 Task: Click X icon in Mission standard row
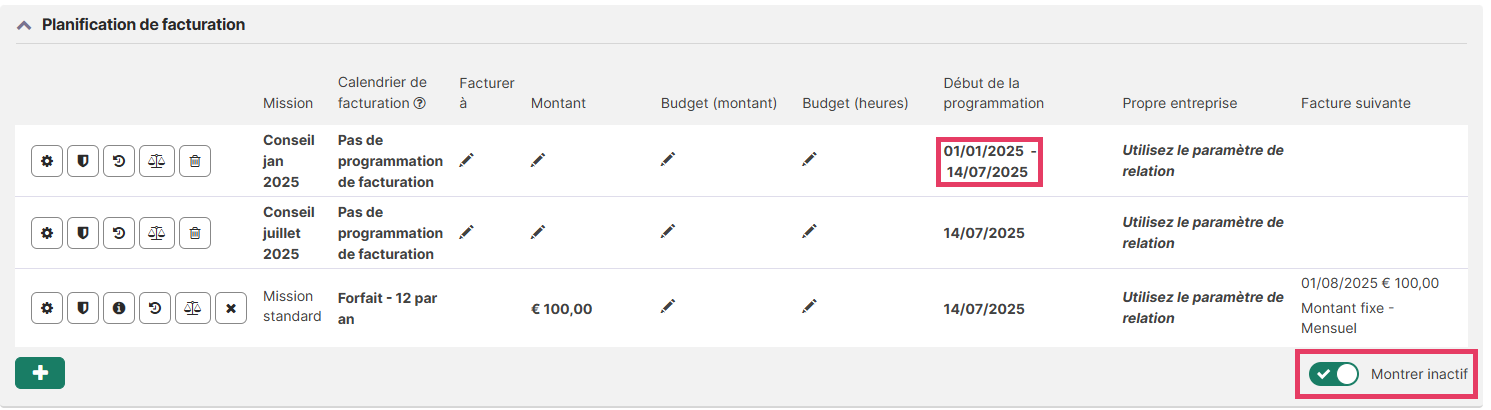click(x=231, y=309)
